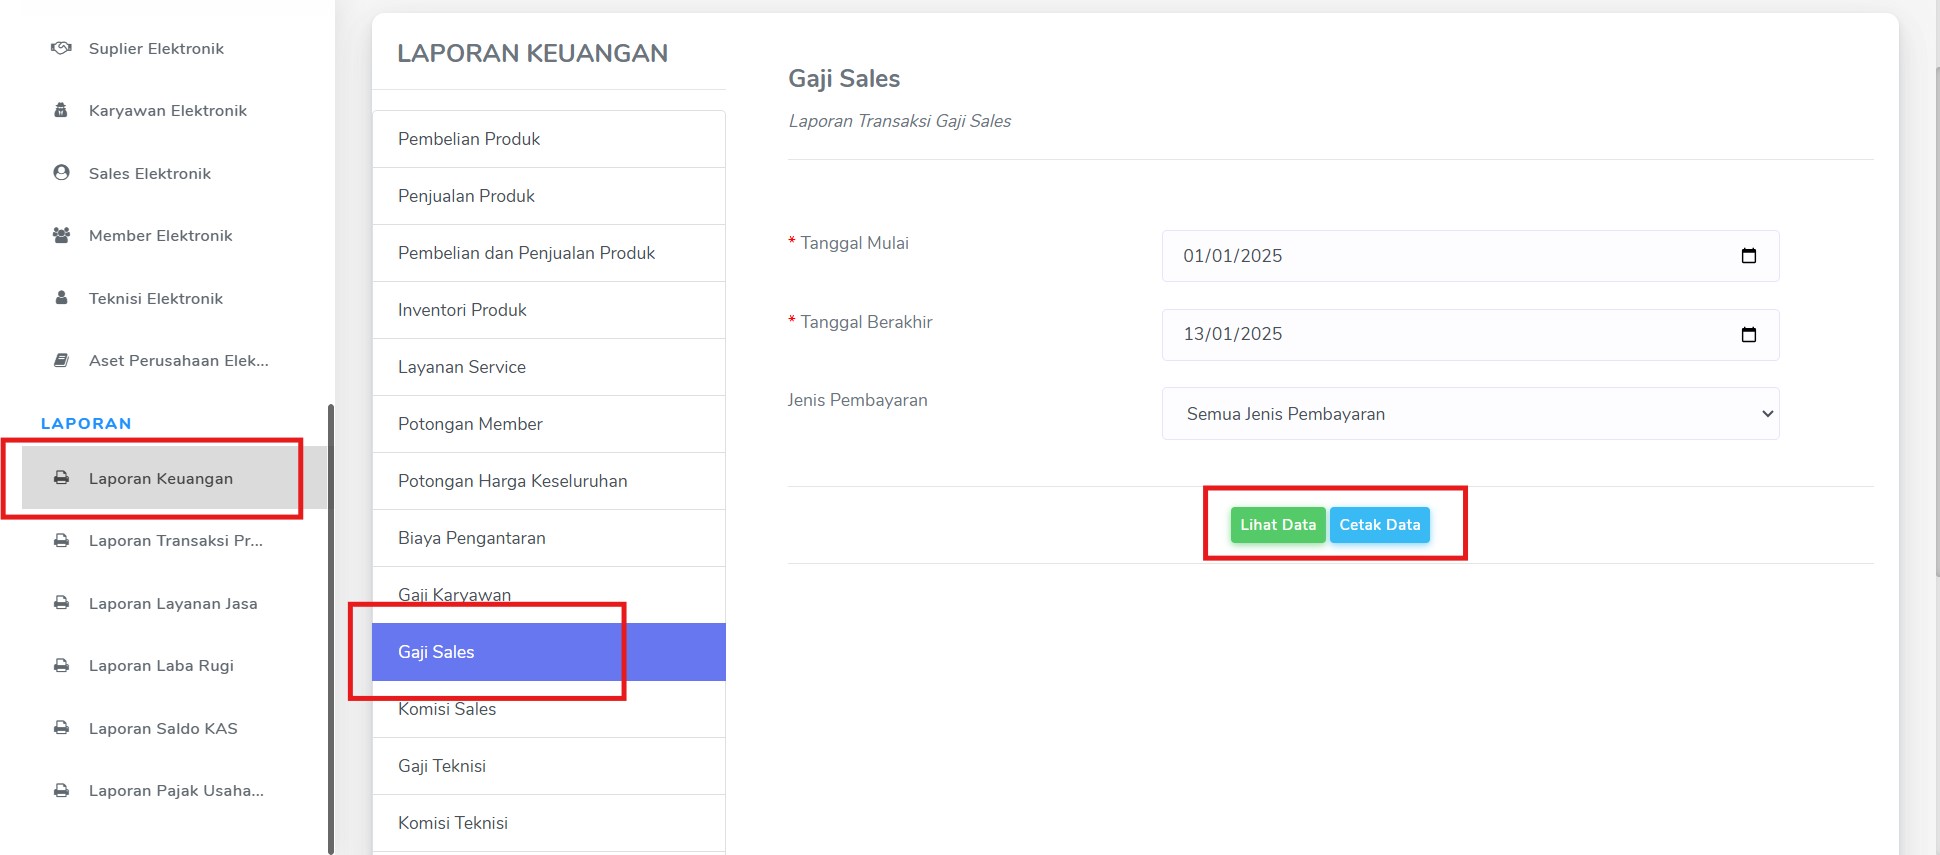Click Tanggal Berakhir date field

tap(1470, 335)
